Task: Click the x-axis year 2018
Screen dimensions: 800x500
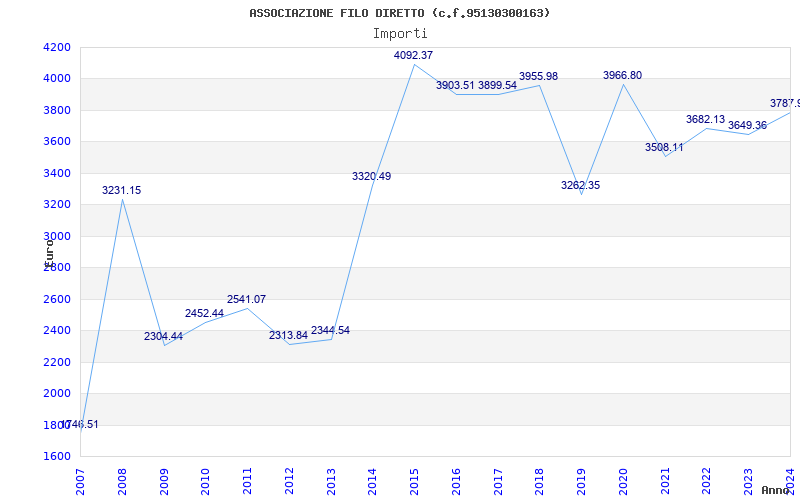Action: [x=540, y=481]
